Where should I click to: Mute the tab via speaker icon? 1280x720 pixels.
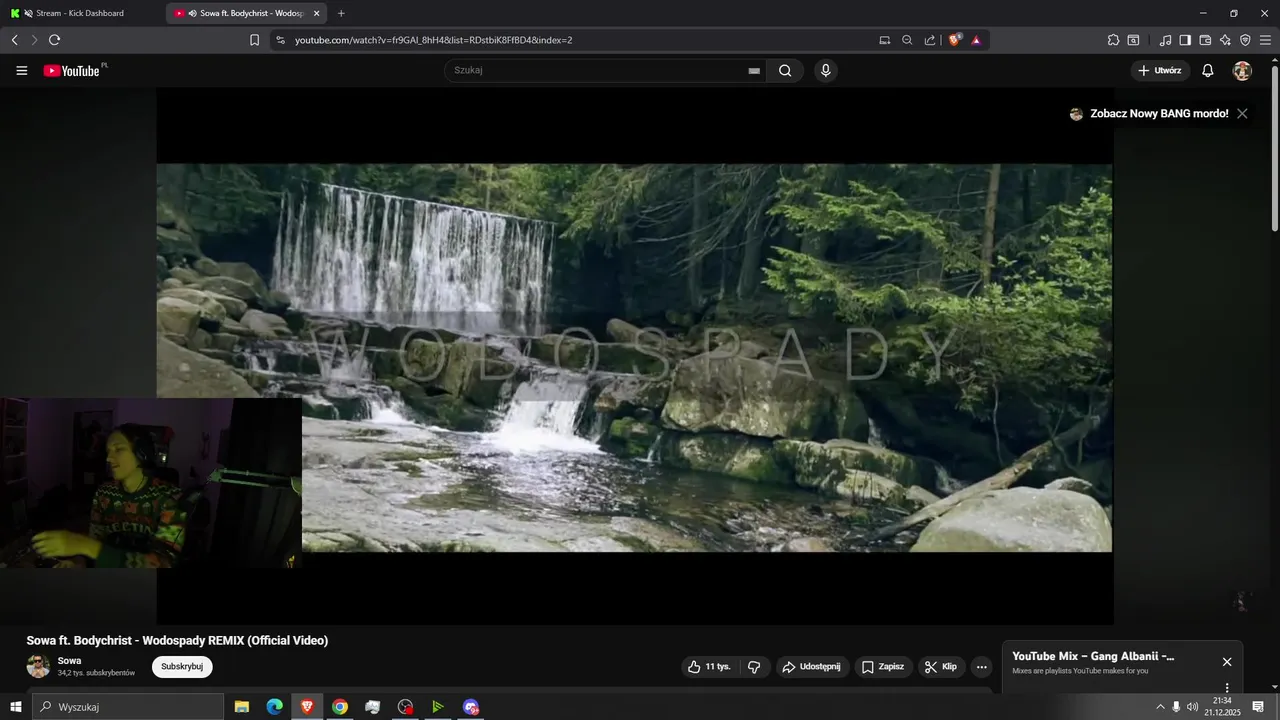192,13
